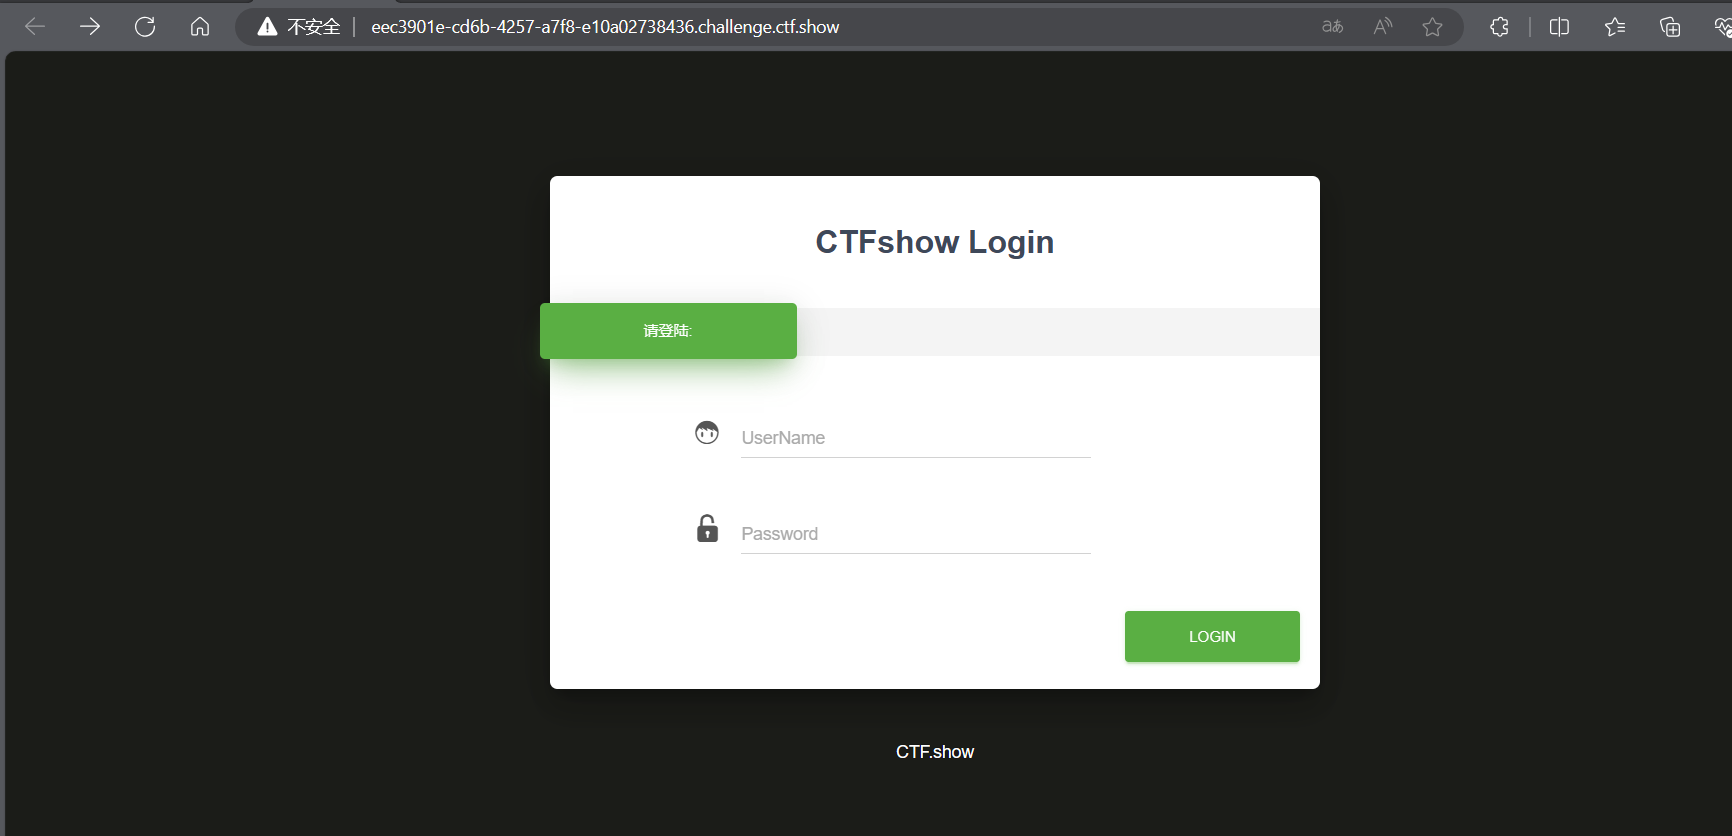Screen dimensions: 1732x836
Task: Open the browser extensions puzzle icon
Action: (x=1499, y=27)
